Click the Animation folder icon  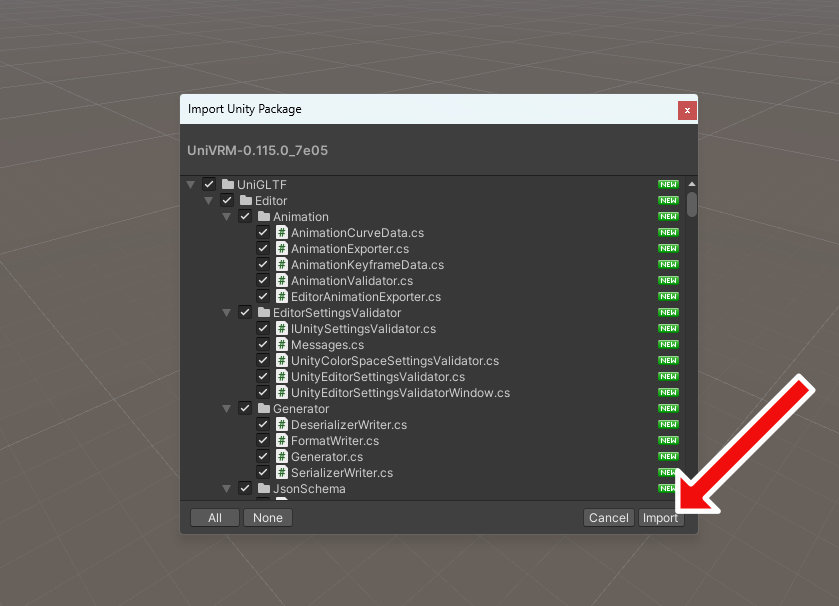[x=264, y=217]
